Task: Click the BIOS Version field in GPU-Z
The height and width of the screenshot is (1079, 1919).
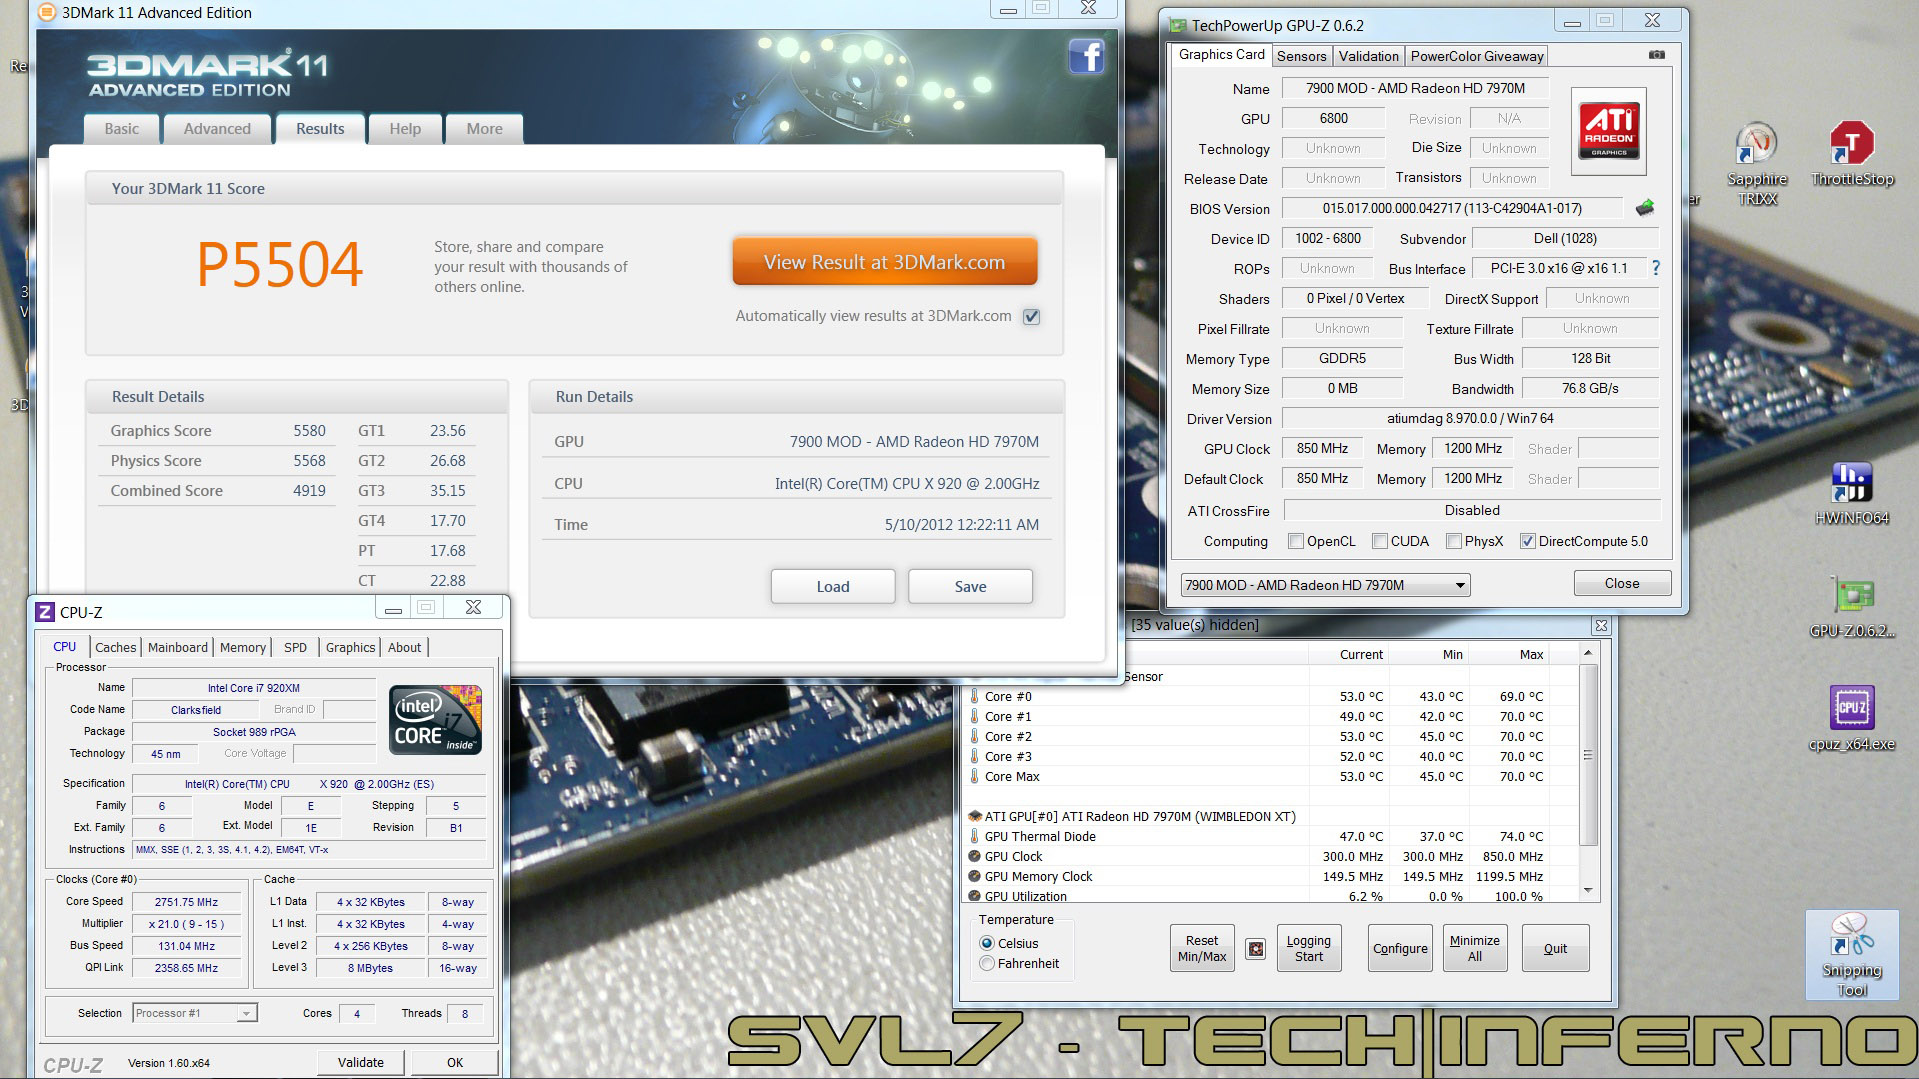Action: coord(1452,208)
